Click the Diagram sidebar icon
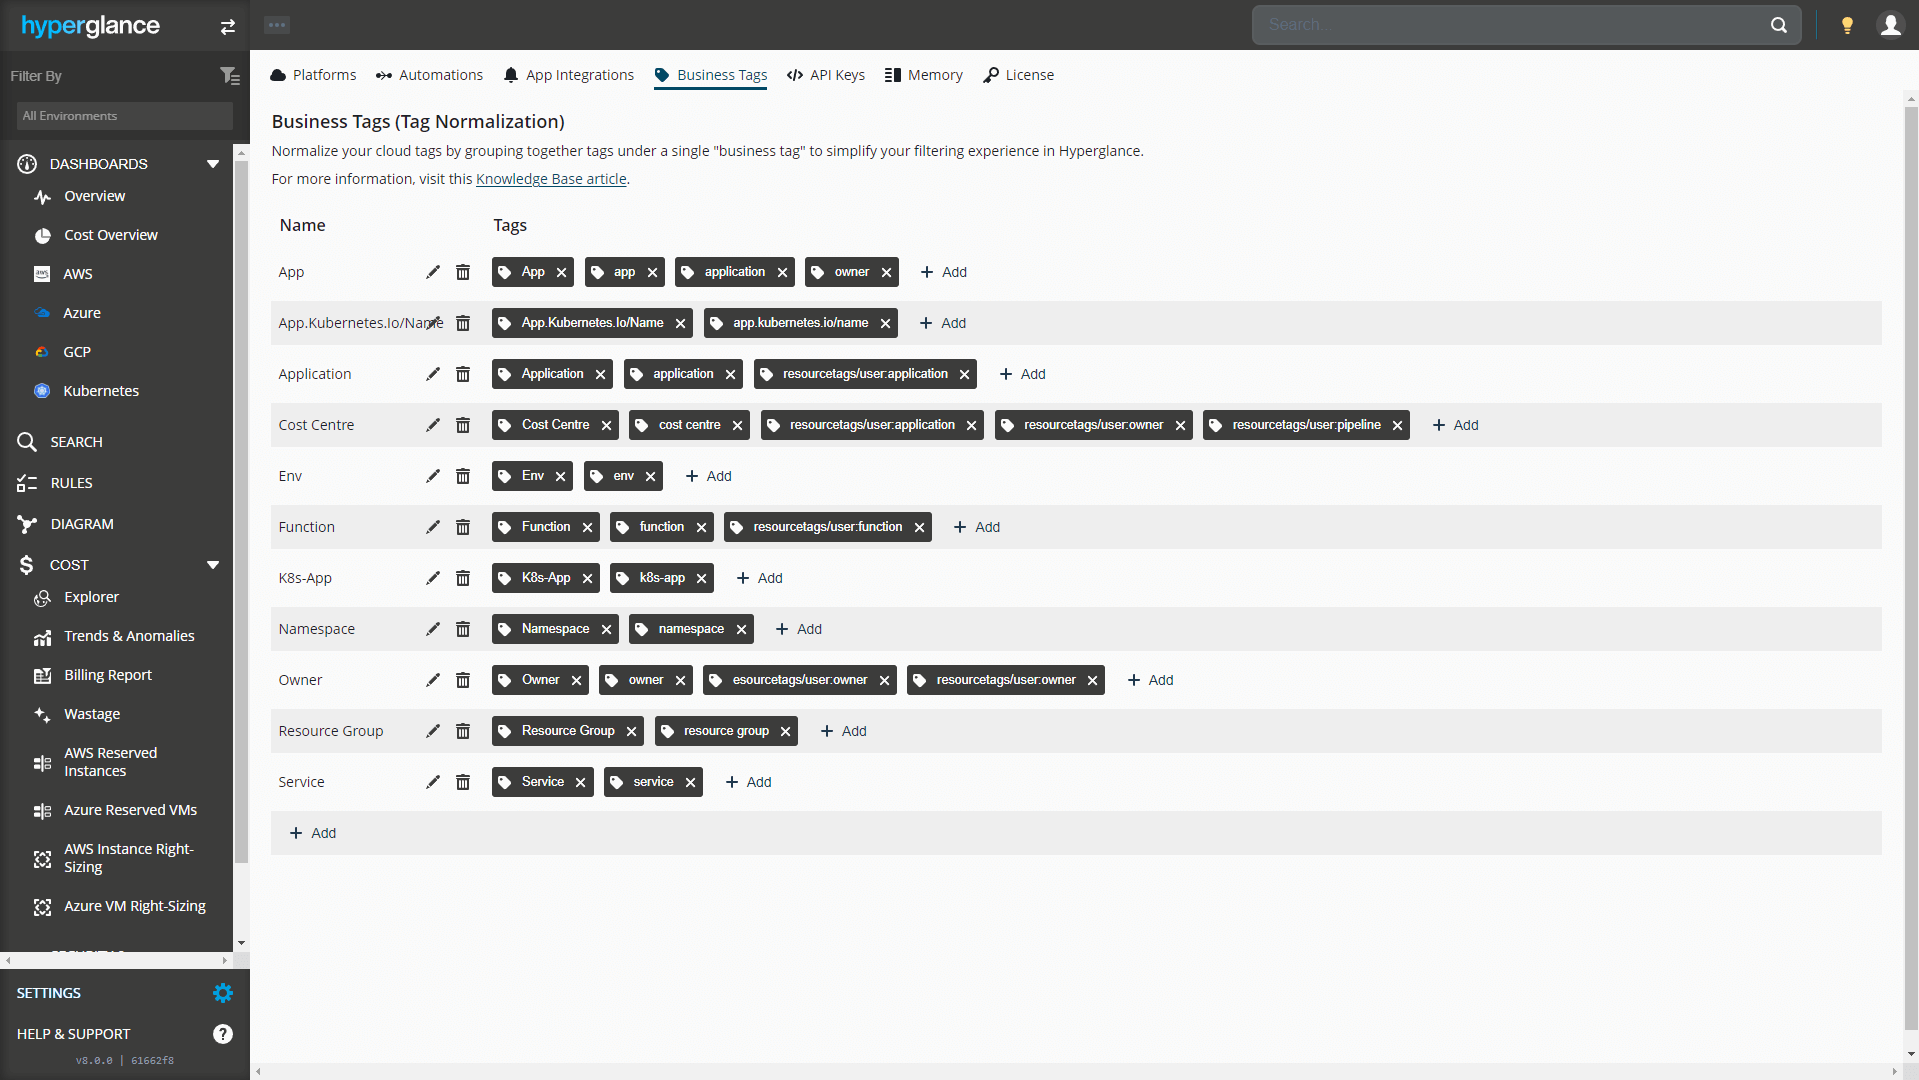The height and width of the screenshot is (1080, 1919). coord(27,523)
